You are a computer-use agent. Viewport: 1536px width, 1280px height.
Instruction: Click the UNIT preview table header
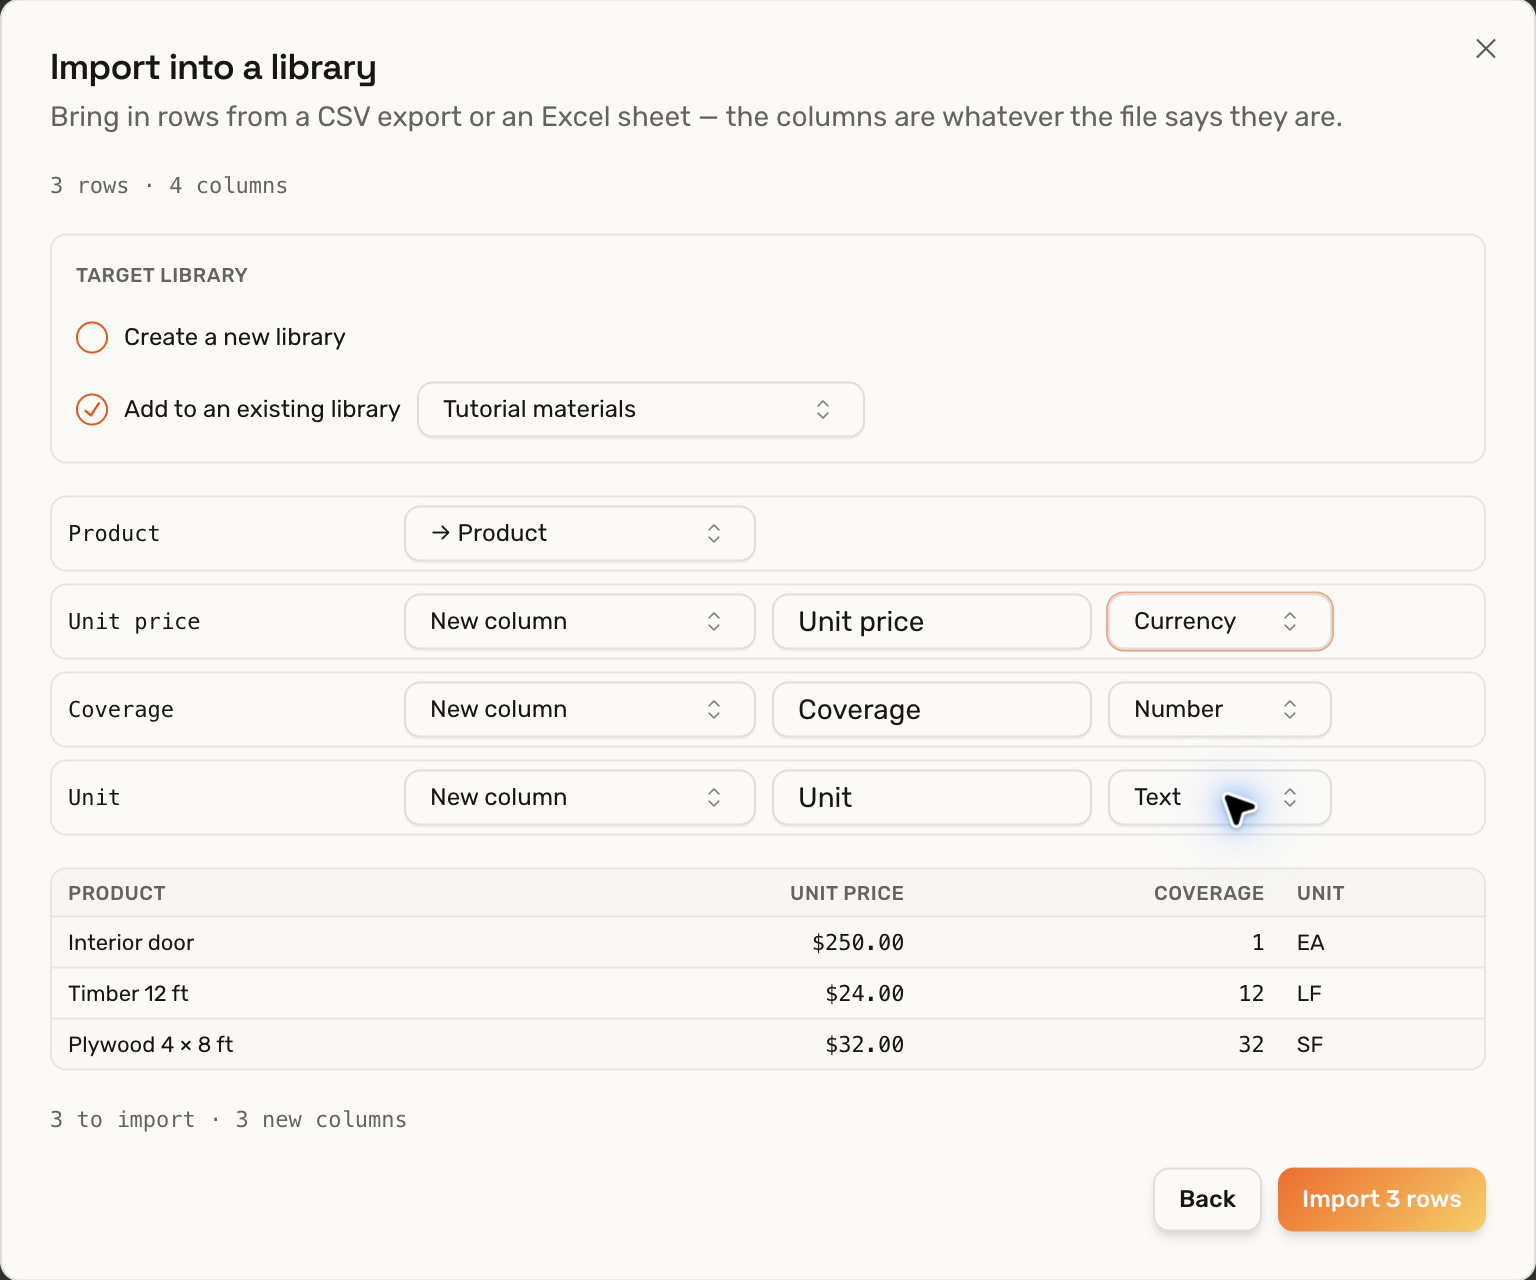tap(1320, 893)
